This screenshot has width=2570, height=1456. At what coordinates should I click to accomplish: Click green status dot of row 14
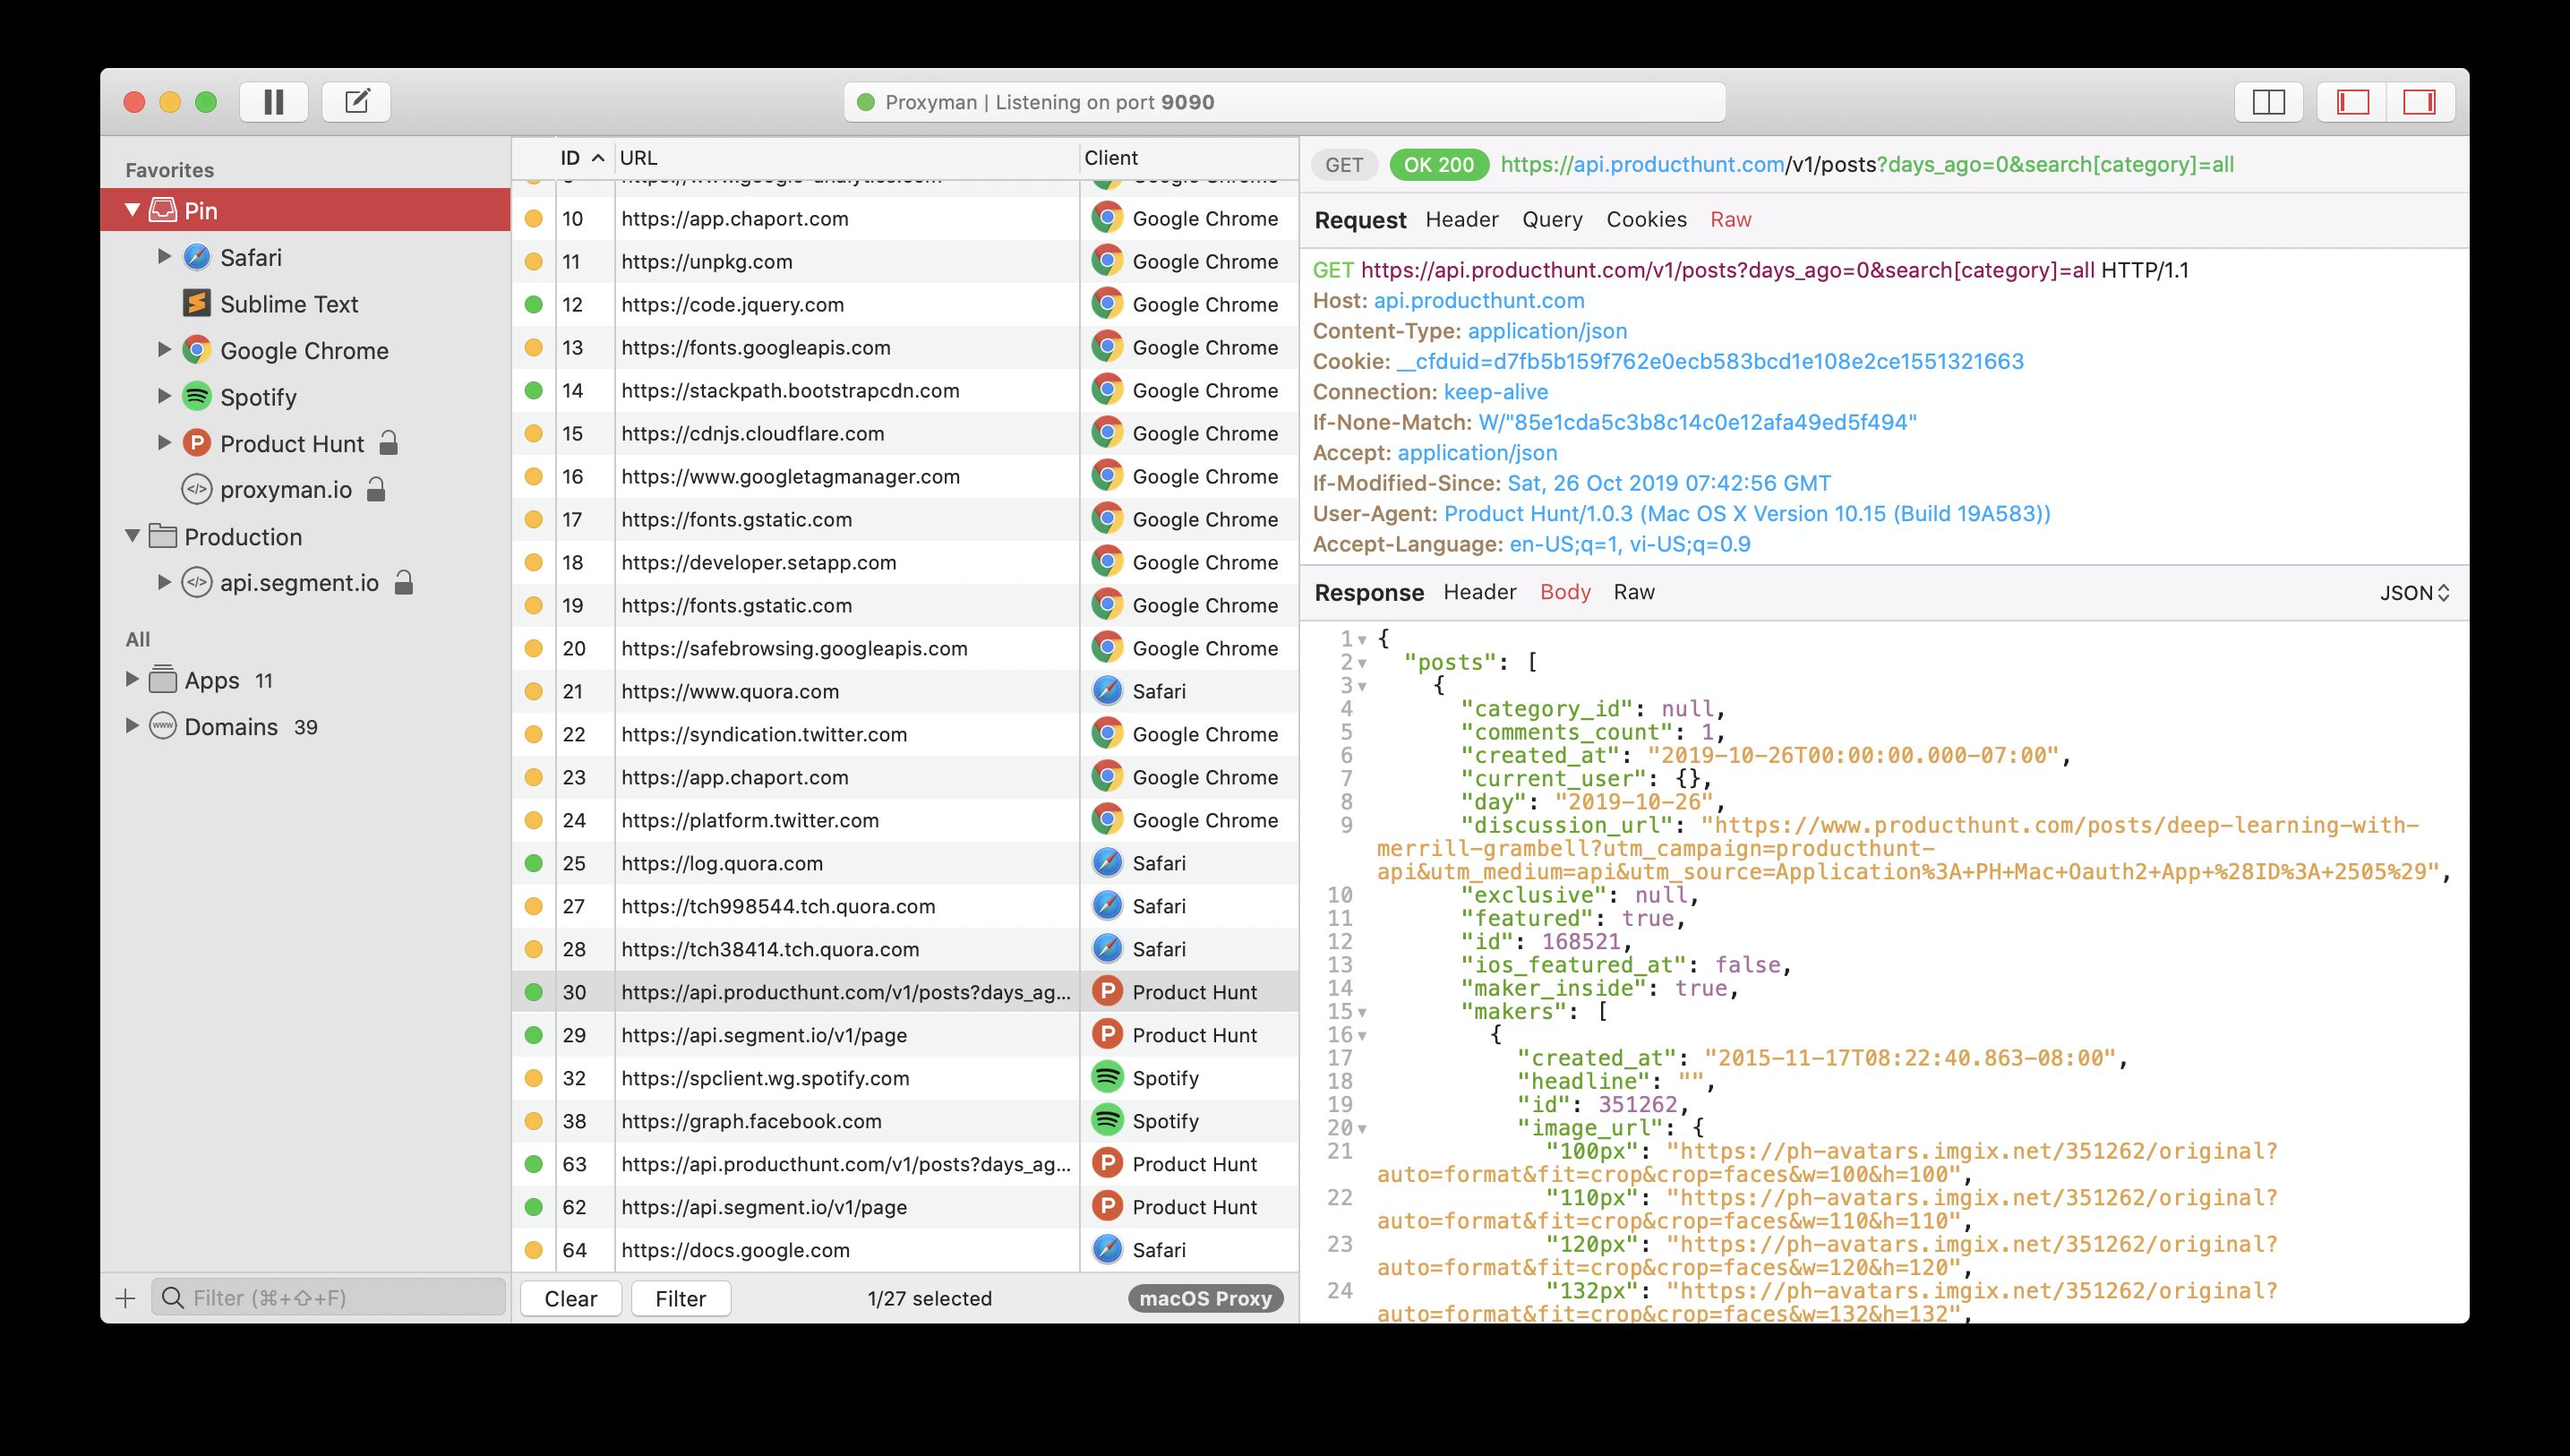click(x=534, y=390)
